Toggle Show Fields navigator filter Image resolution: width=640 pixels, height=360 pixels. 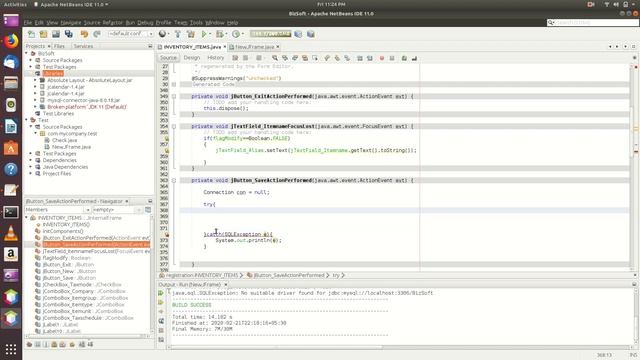pos(38,344)
